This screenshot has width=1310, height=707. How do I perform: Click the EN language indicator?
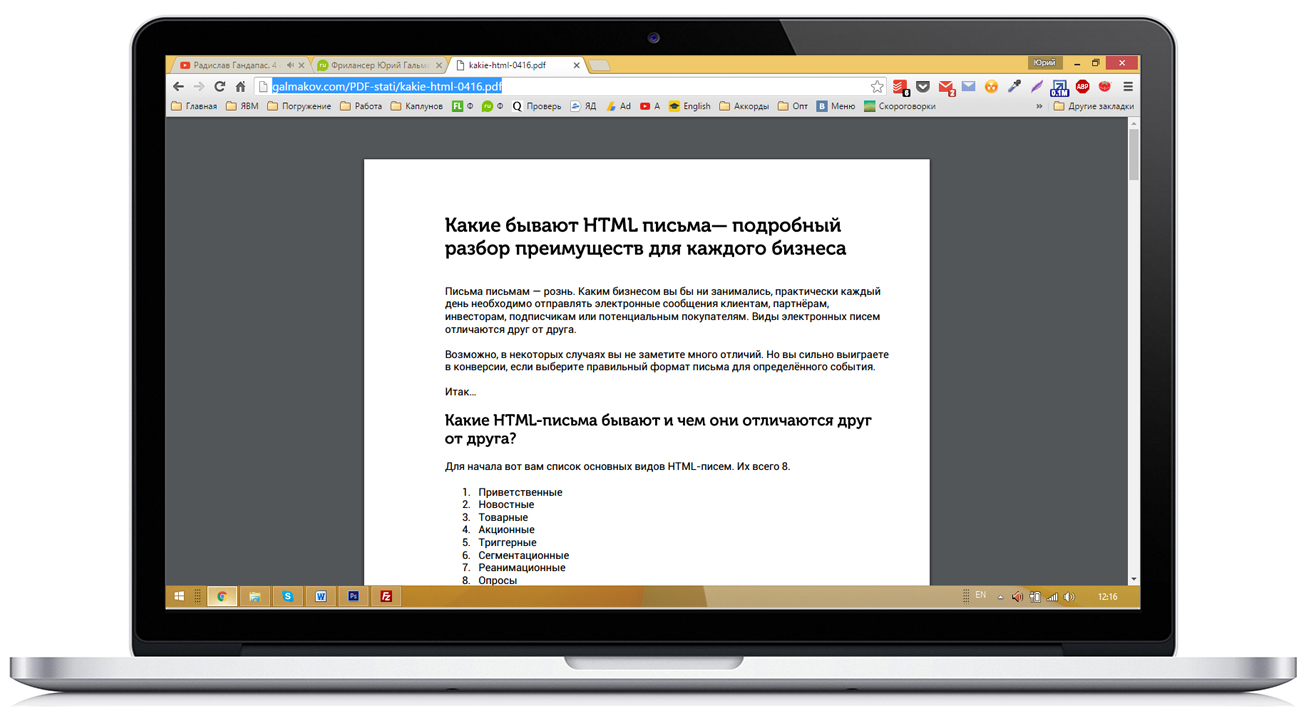[980, 596]
